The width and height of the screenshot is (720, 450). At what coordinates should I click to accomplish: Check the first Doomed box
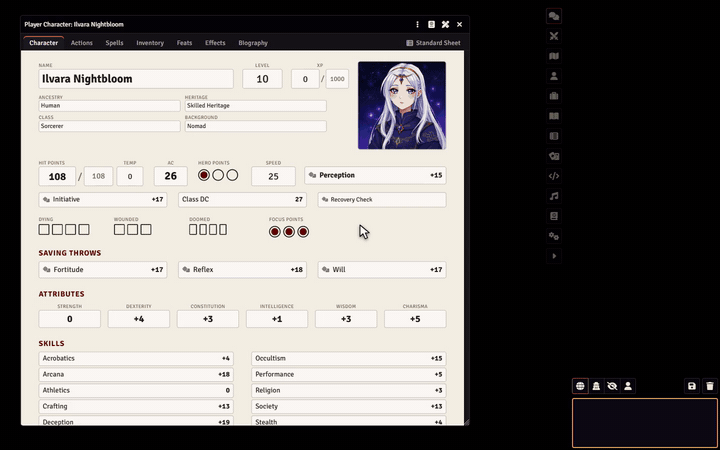click(x=193, y=230)
